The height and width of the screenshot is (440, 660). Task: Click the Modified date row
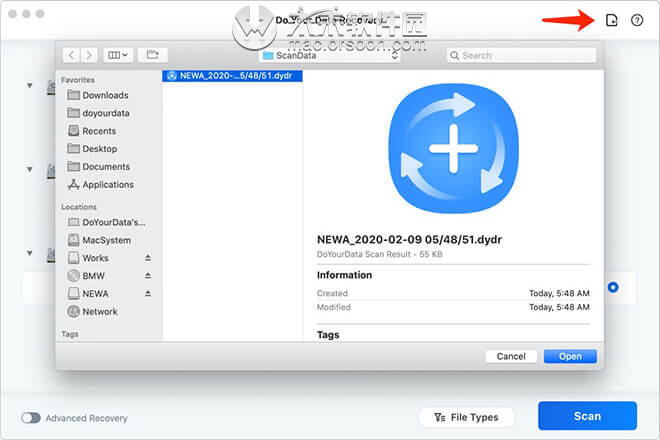tap(453, 307)
